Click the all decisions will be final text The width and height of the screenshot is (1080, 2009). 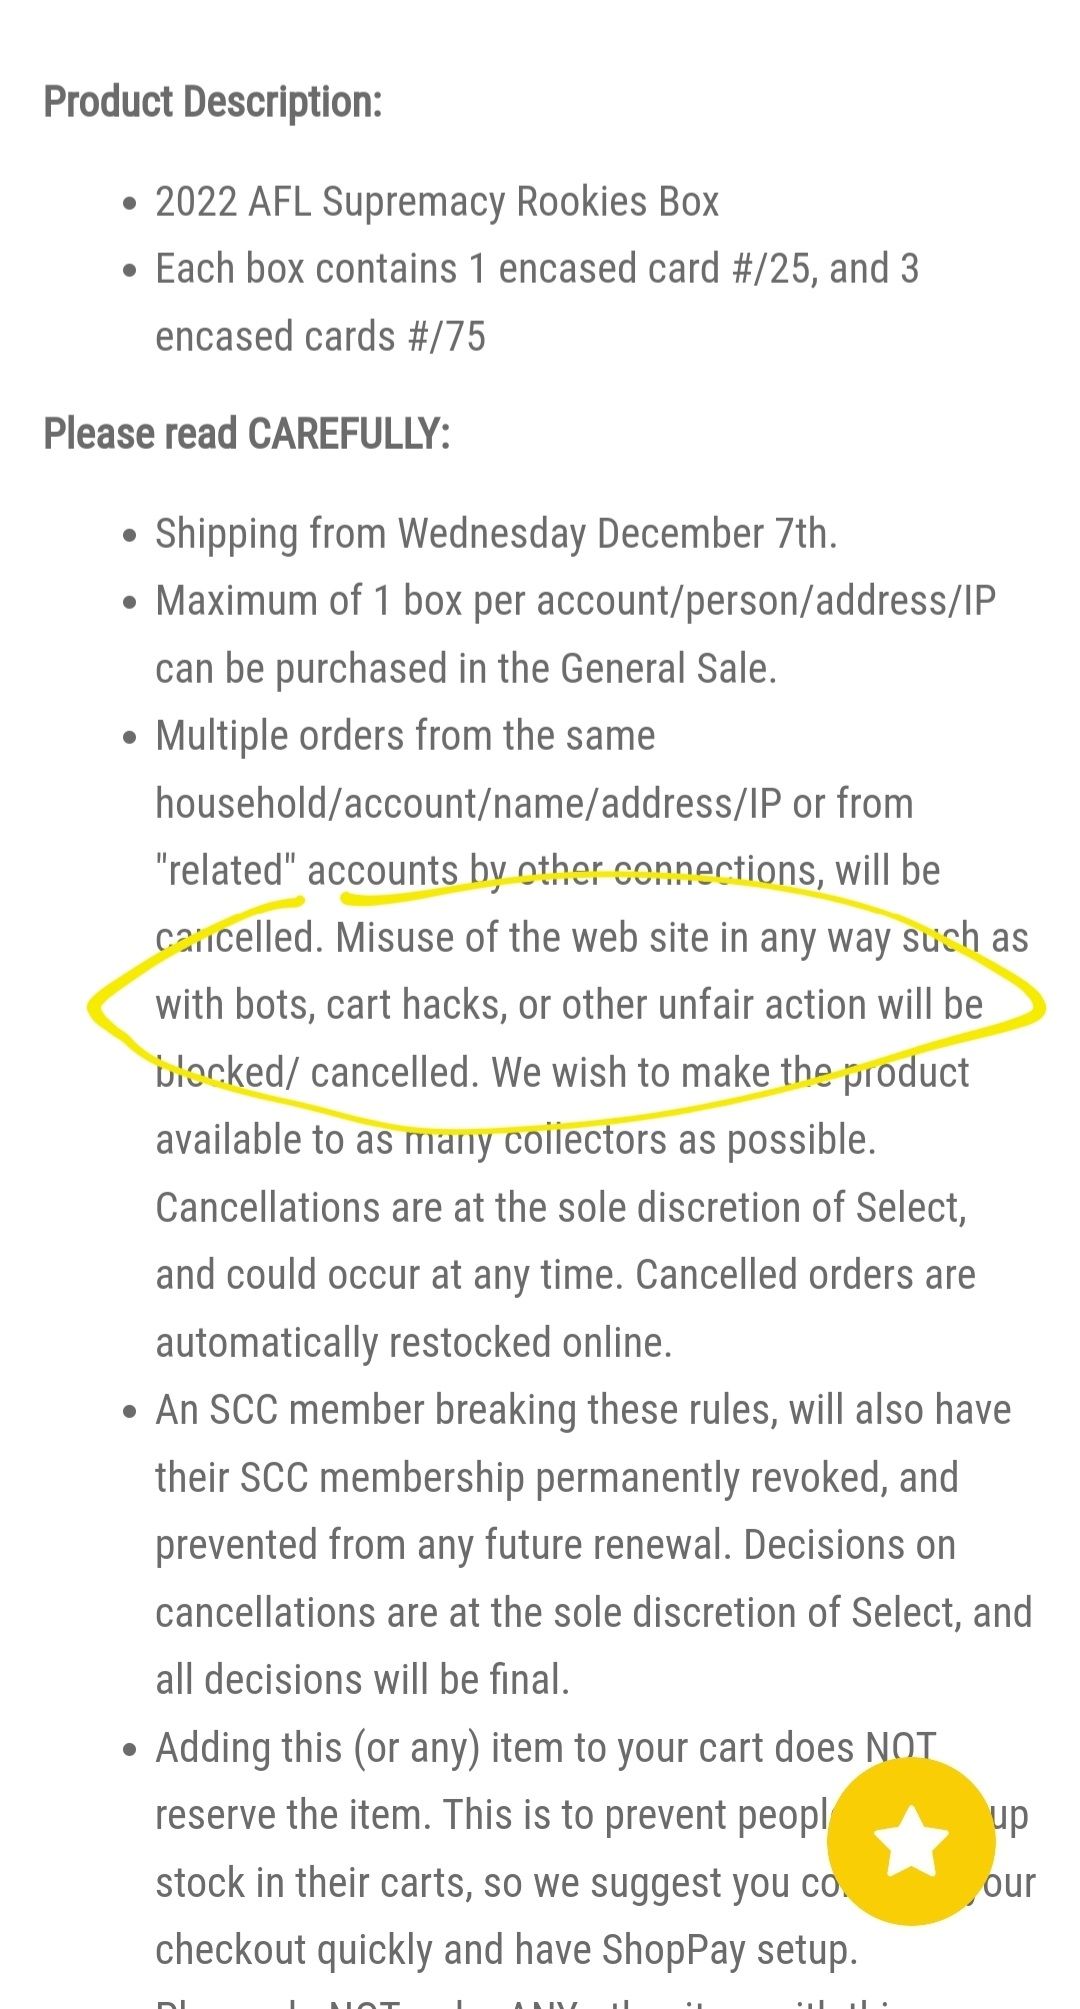pyautogui.click(x=362, y=1680)
